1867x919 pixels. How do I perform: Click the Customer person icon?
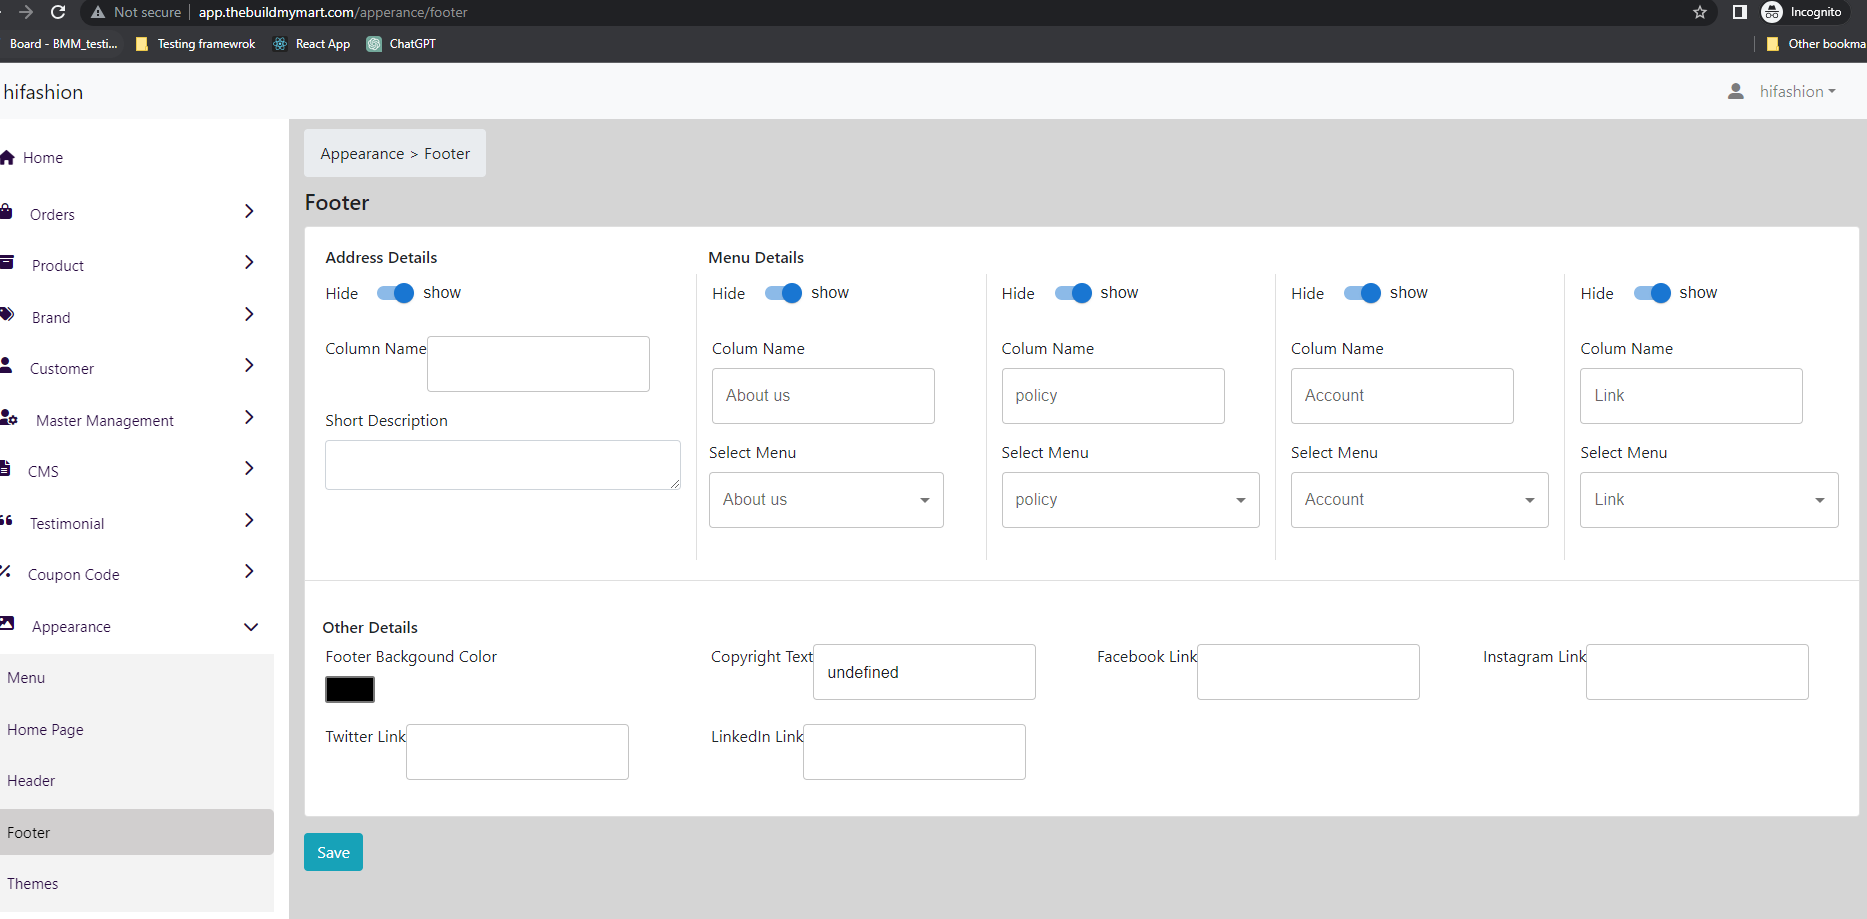[x=6, y=365]
